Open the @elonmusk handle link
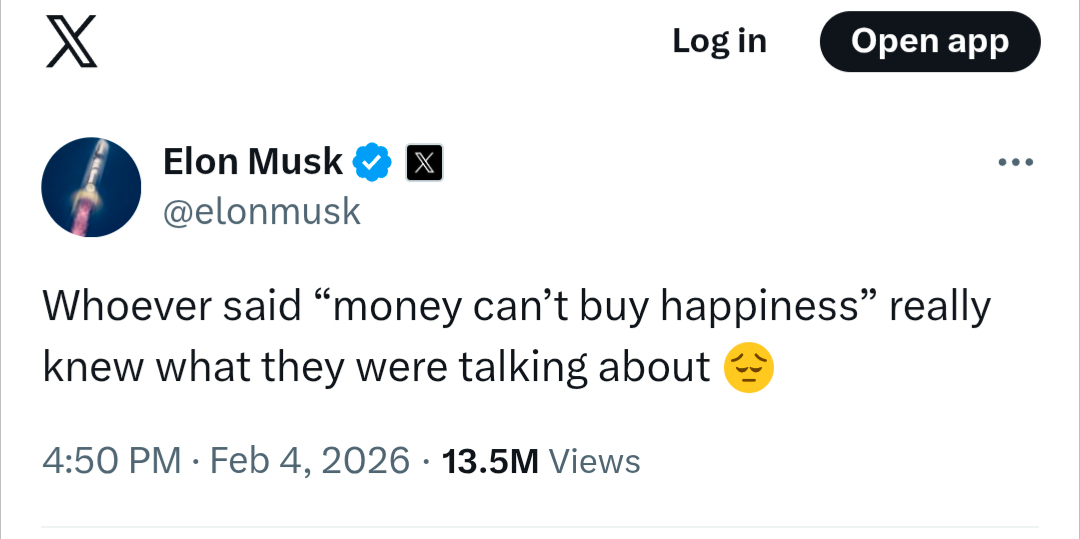The height and width of the screenshot is (539, 1080). 261,211
